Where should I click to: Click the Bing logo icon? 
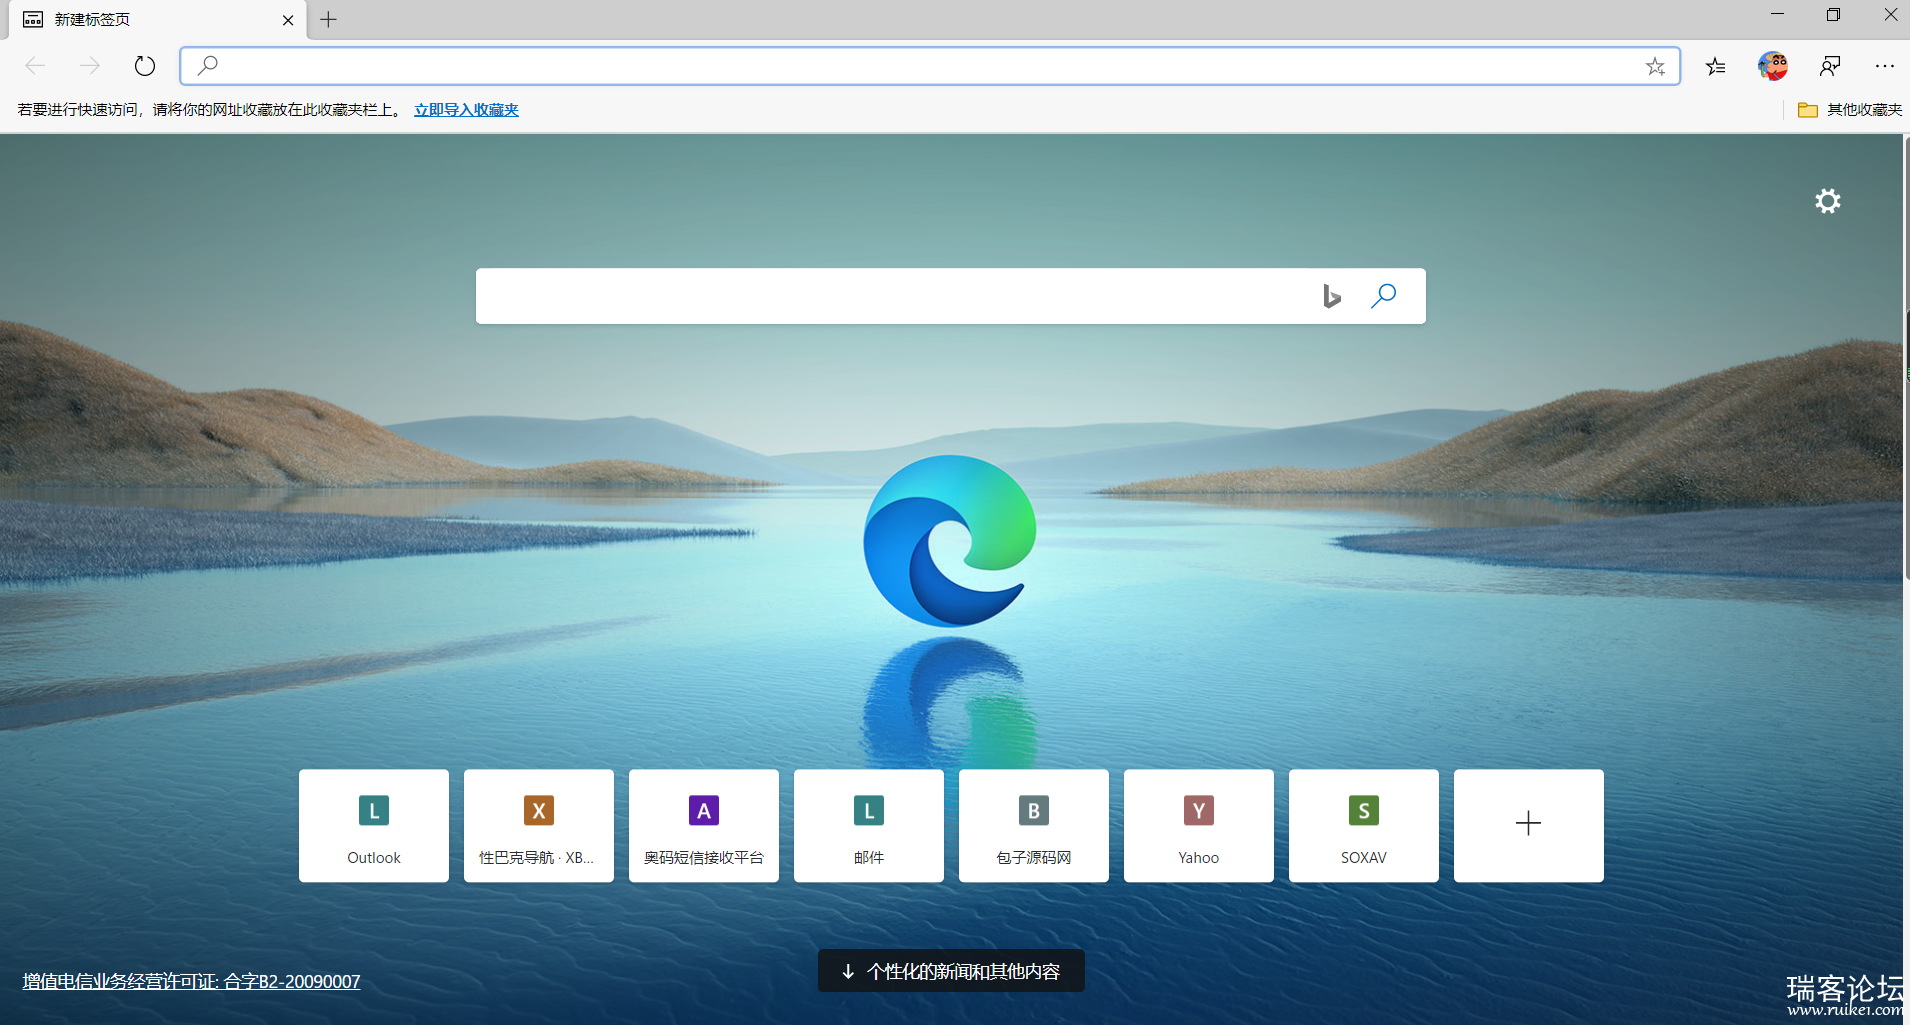pyautogui.click(x=1331, y=296)
